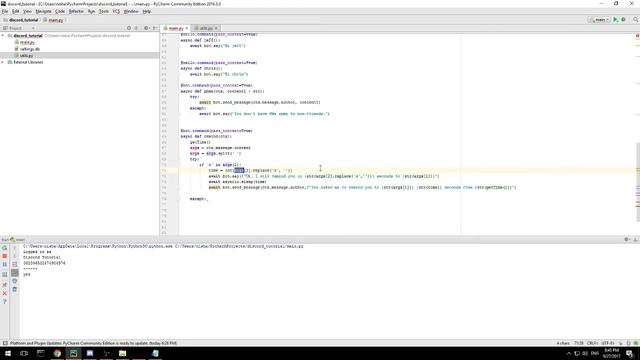Screen dimensions: 640x360
Task: Open Google Chrome from the taskbar
Action: click(57, 353)
